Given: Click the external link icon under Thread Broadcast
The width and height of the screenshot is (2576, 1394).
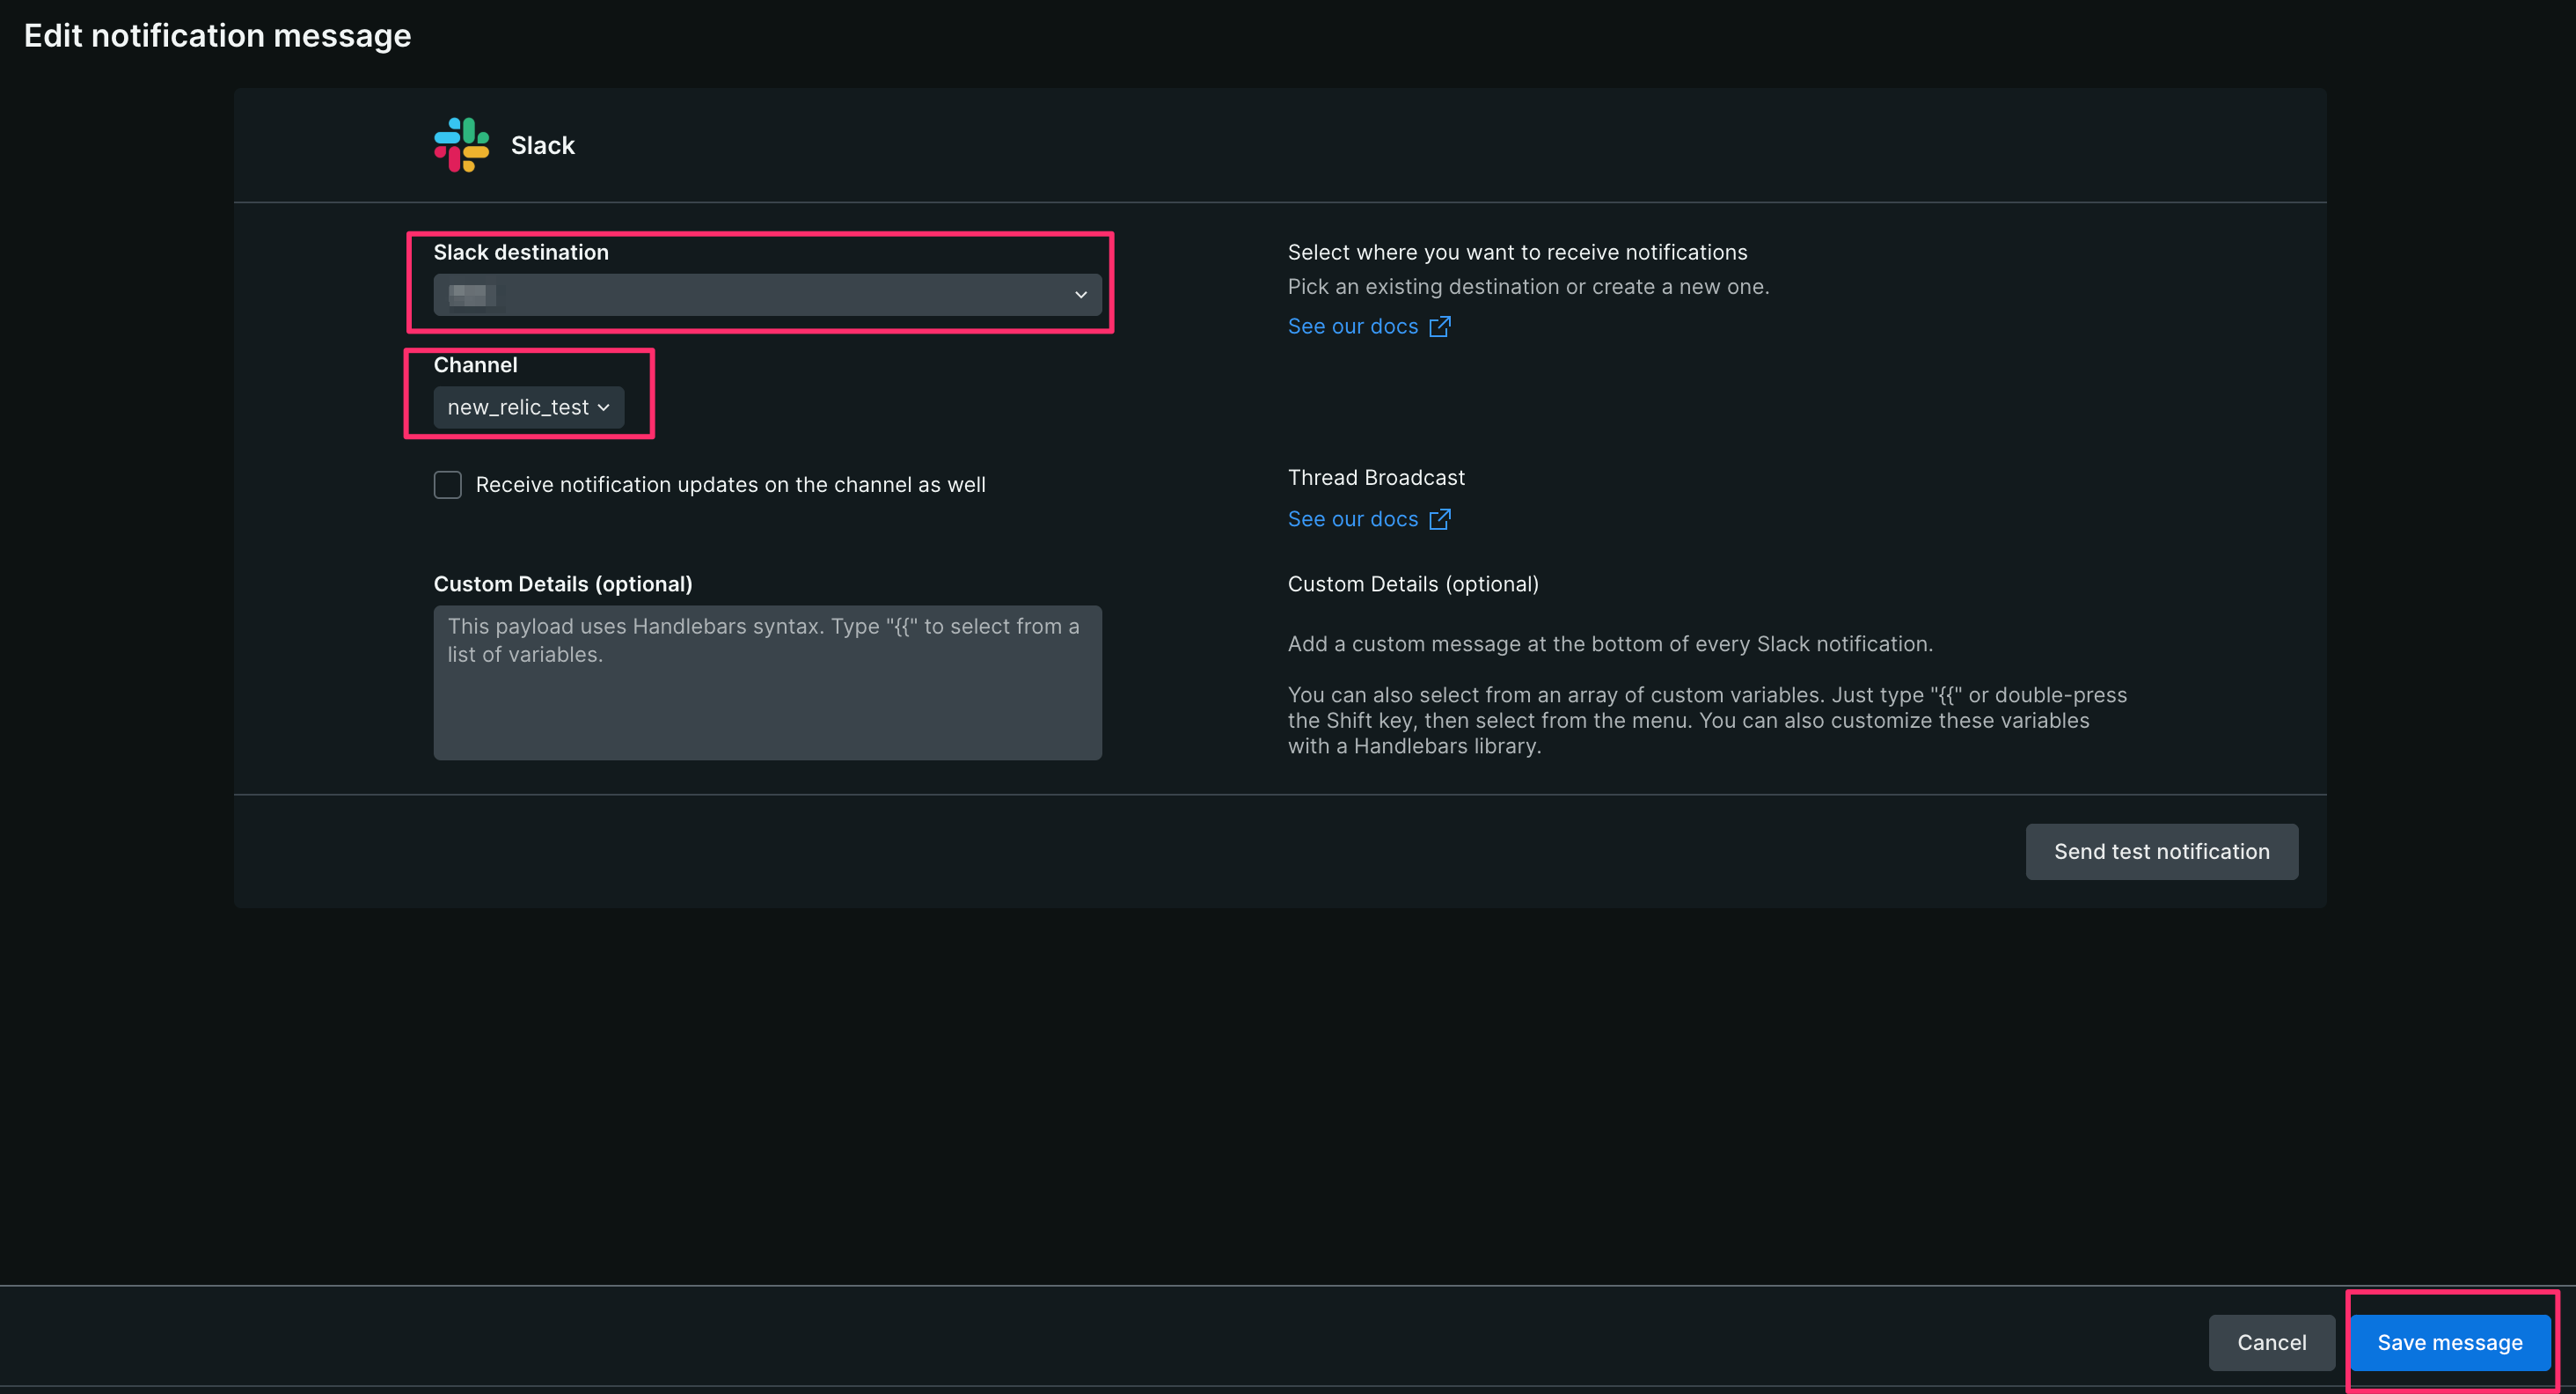Looking at the screenshot, I should (x=1440, y=519).
